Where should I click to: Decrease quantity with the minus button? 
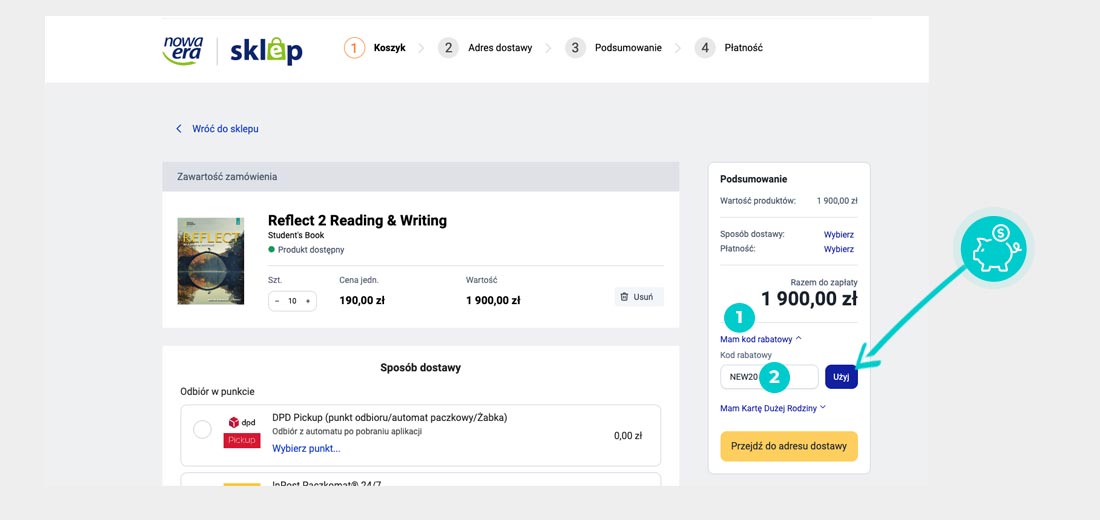[x=277, y=301]
